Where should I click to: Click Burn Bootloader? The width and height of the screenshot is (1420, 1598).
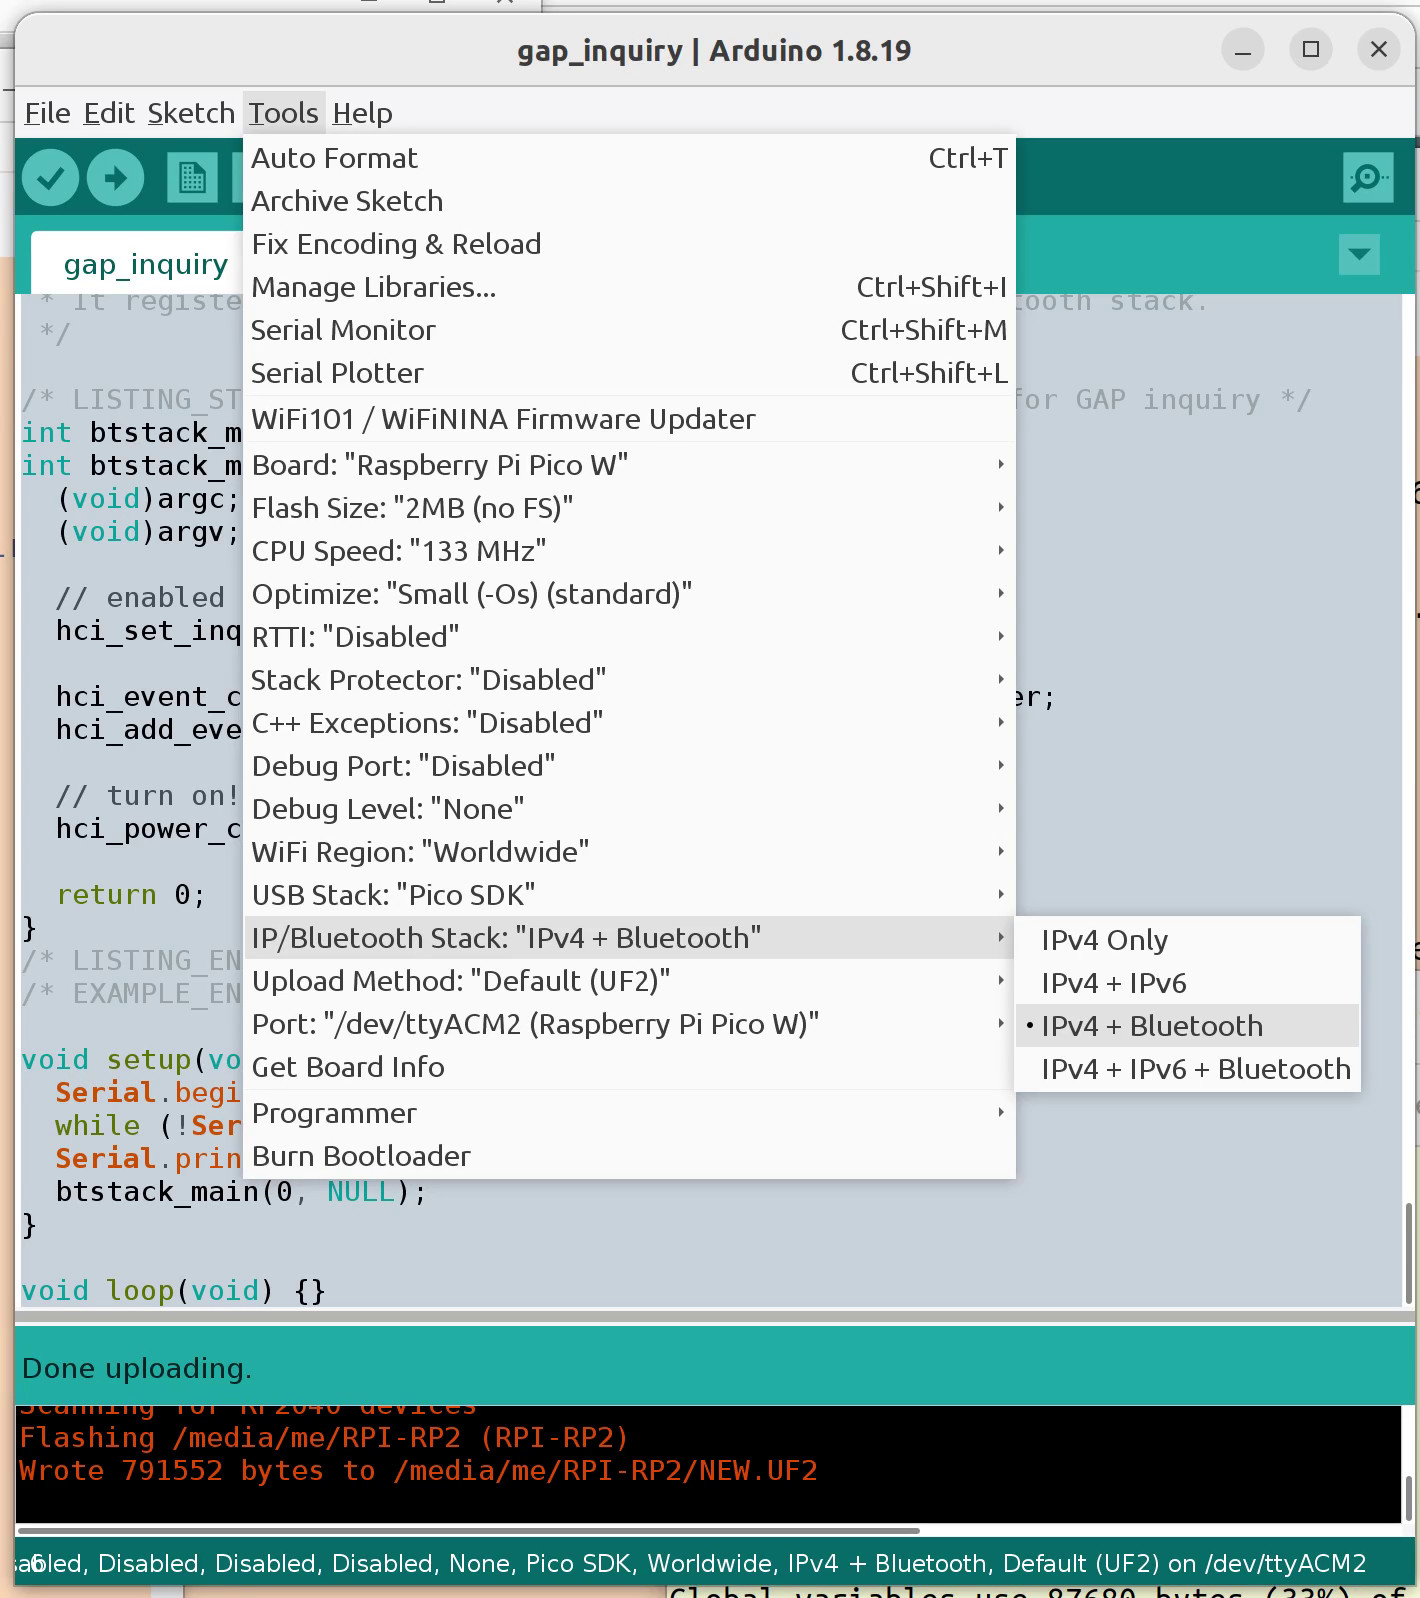pyautogui.click(x=629, y=1156)
